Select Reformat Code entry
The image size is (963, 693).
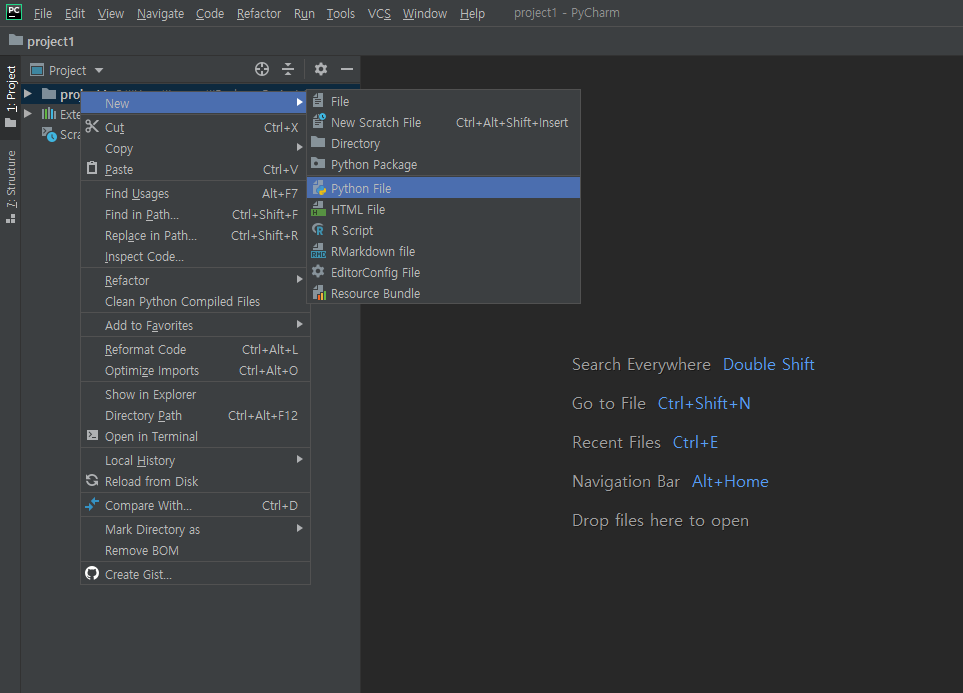195,349
